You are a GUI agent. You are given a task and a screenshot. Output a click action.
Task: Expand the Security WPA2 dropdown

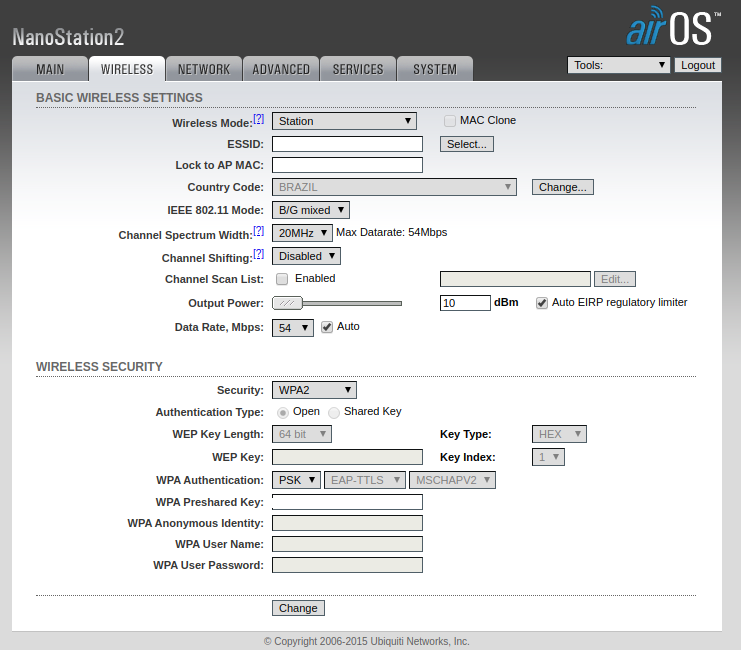click(x=314, y=390)
